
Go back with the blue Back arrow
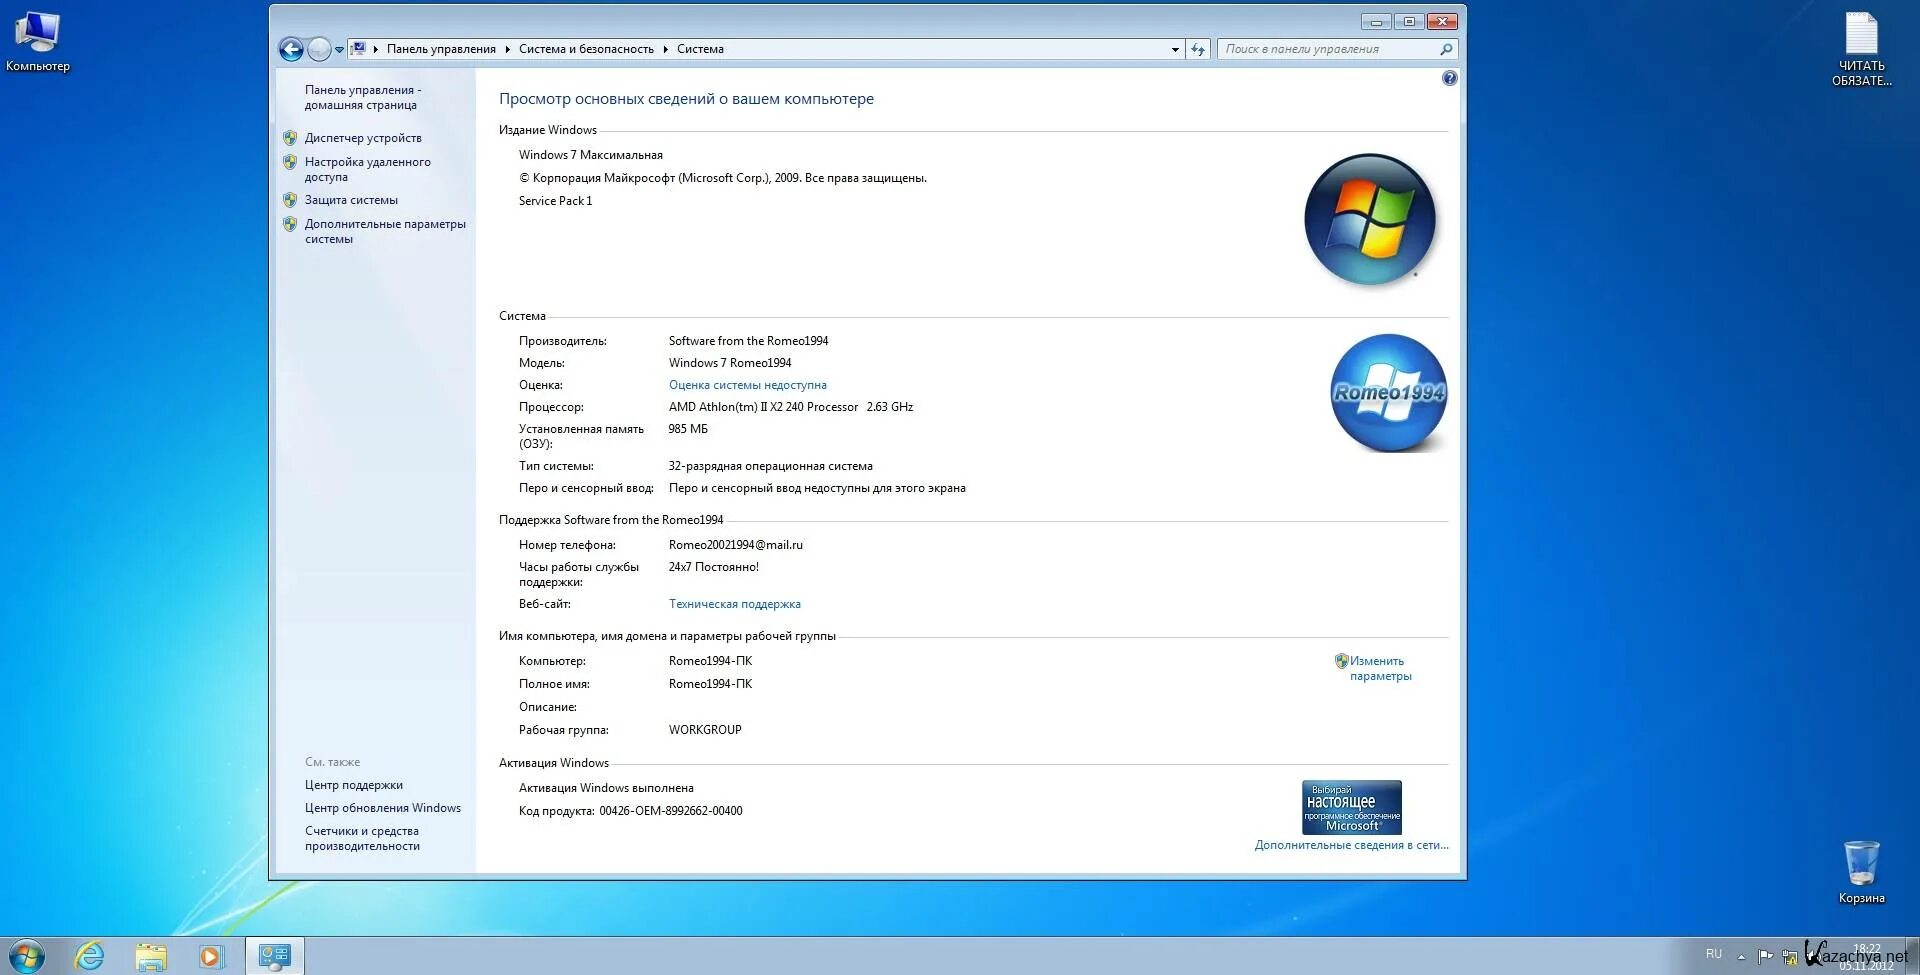tap(291, 49)
